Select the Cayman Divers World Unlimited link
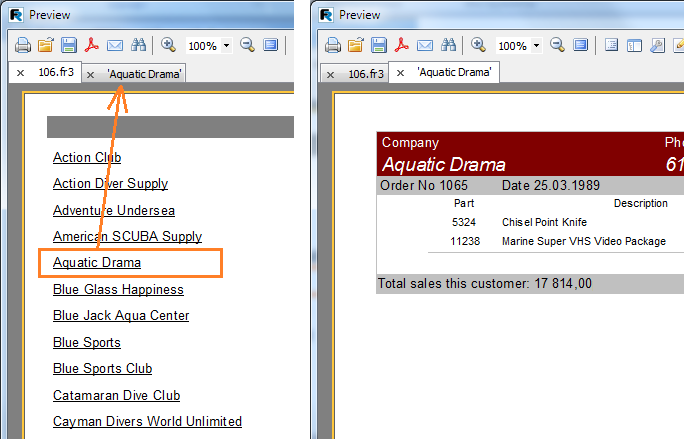 pyautogui.click(x=147, y=422)
